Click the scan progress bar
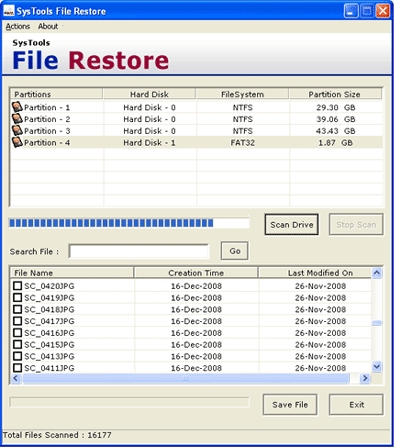394x448 pixels. (129, 223)
